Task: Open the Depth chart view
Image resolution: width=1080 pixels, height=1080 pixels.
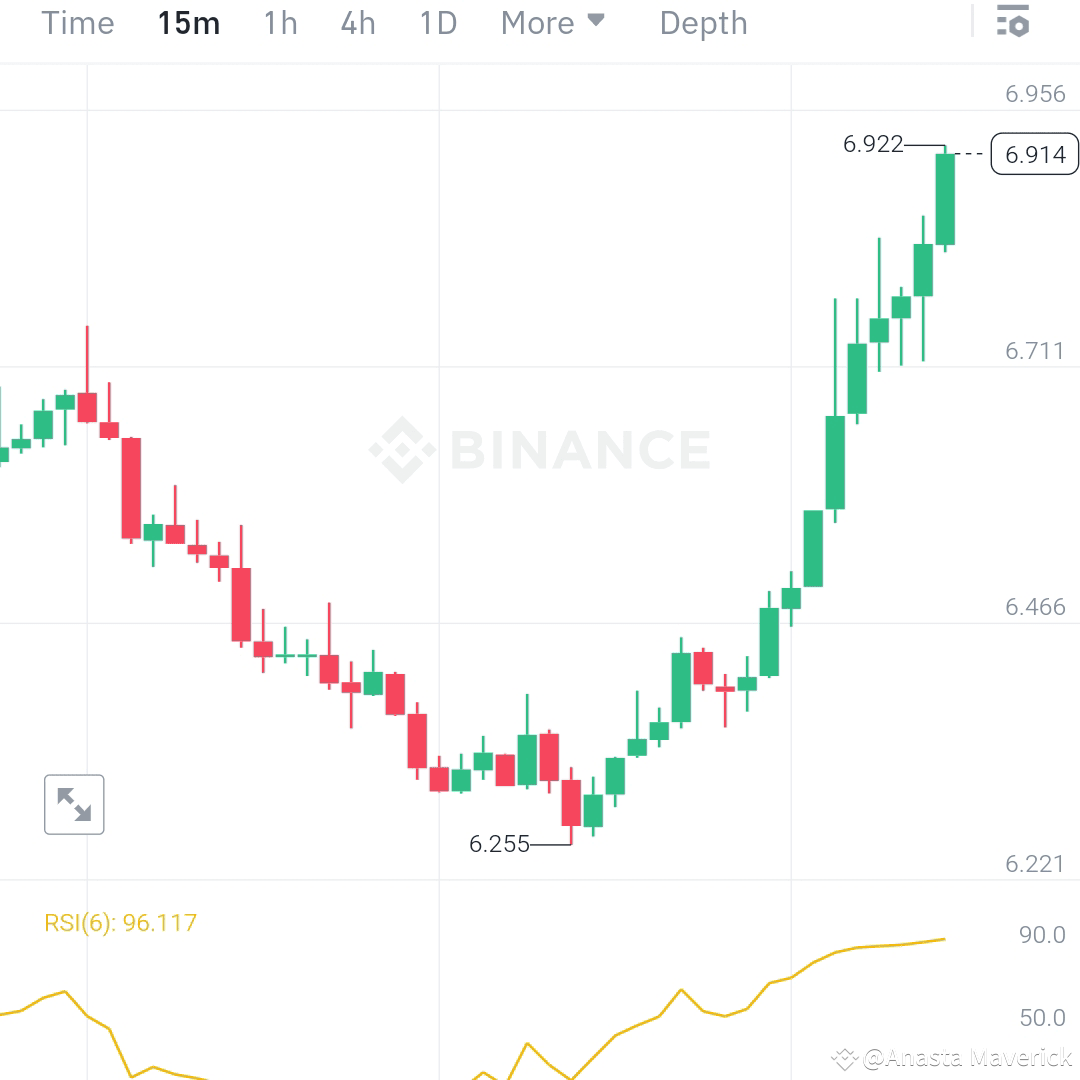Action: tap(703, 23)
